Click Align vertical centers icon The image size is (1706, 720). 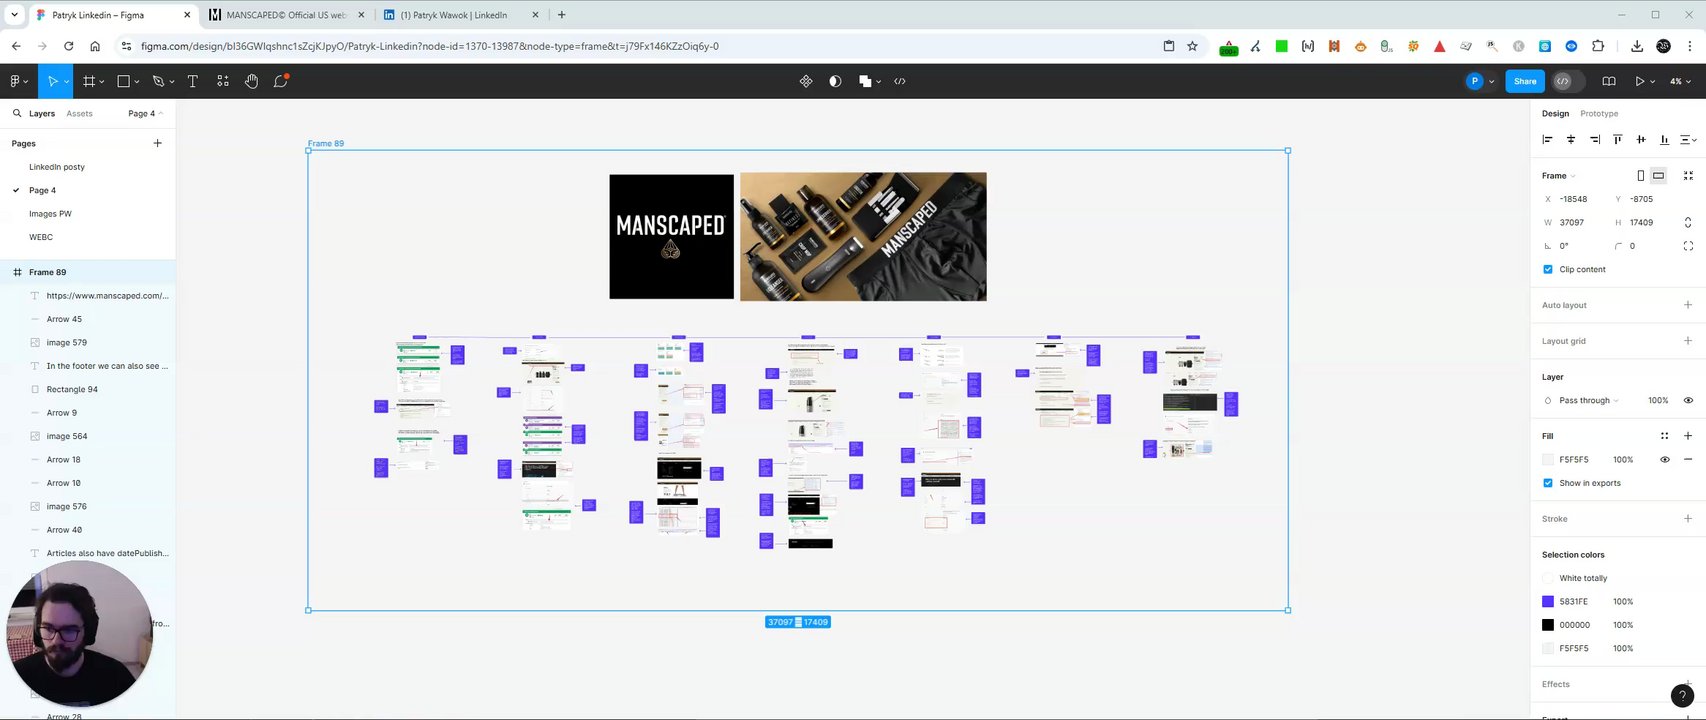(1641, 139)
